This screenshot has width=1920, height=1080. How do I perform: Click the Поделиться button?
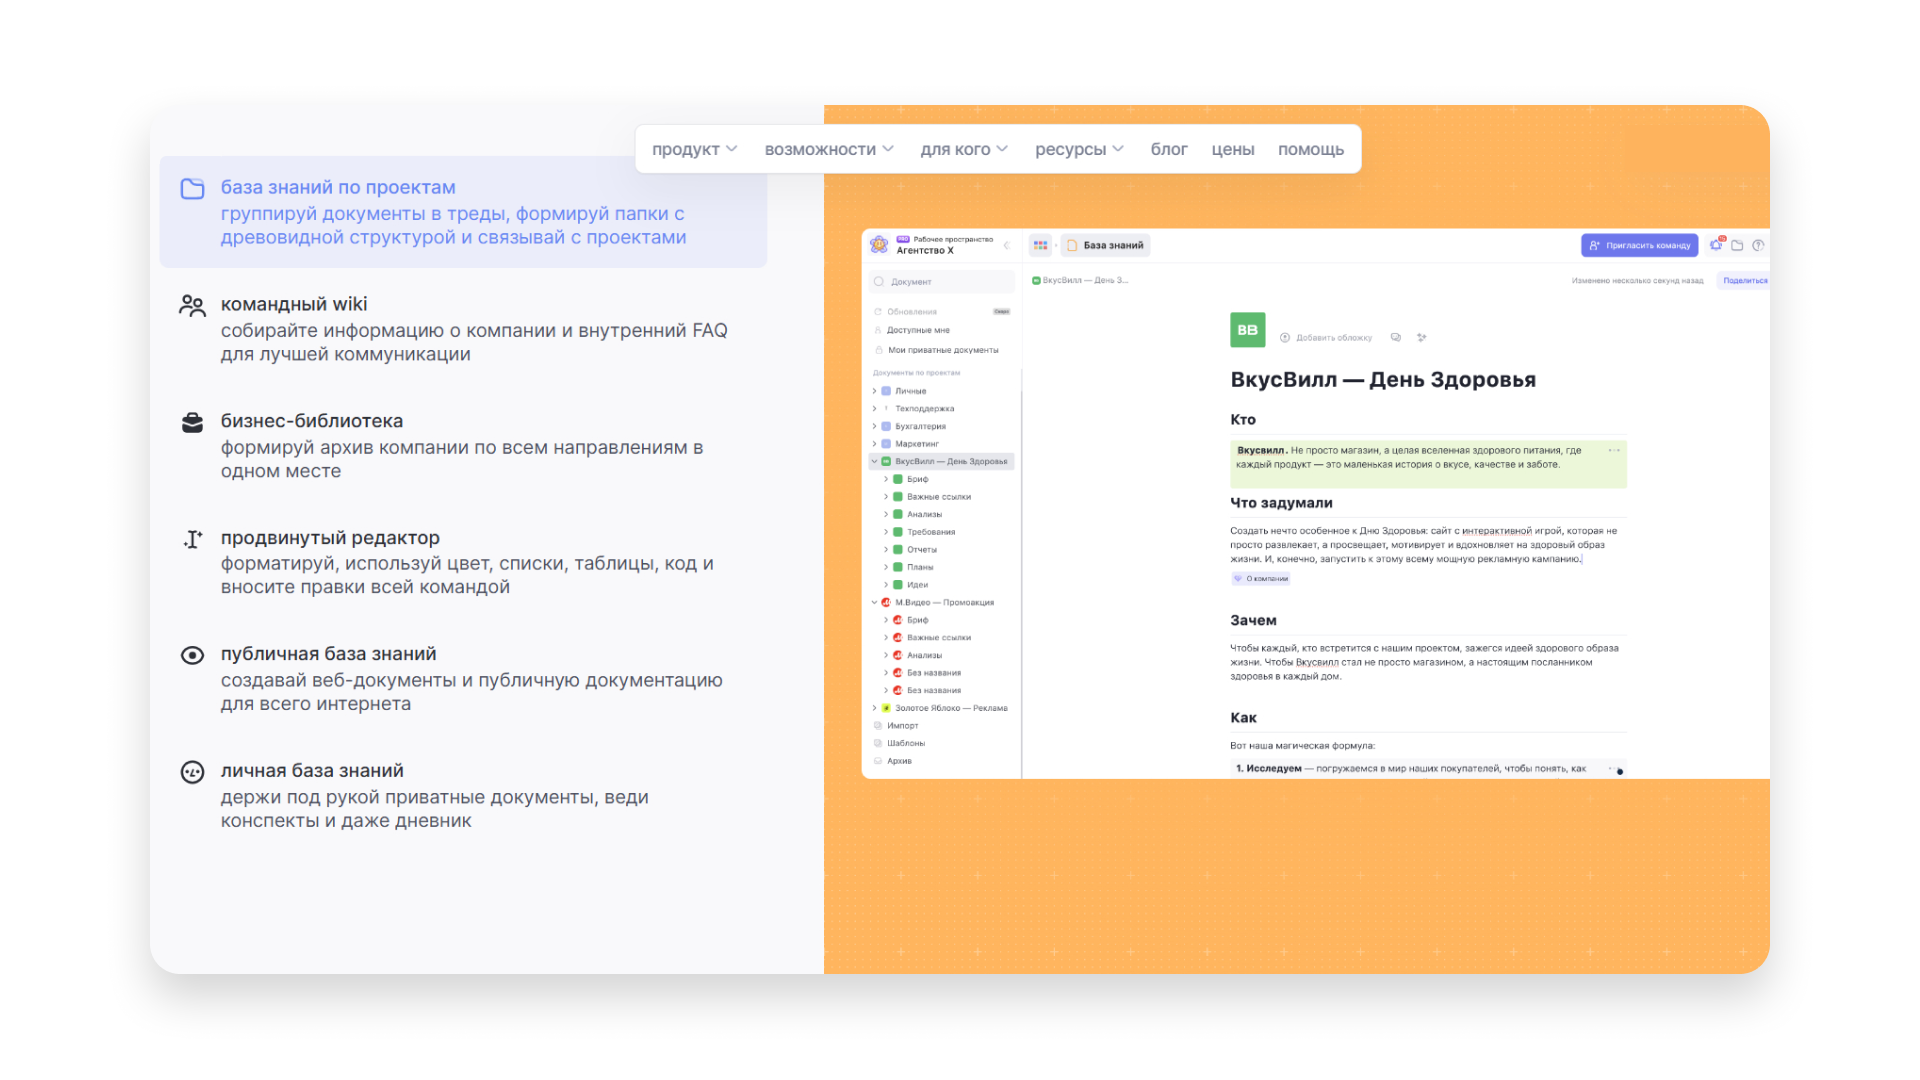pos(1744,281)
